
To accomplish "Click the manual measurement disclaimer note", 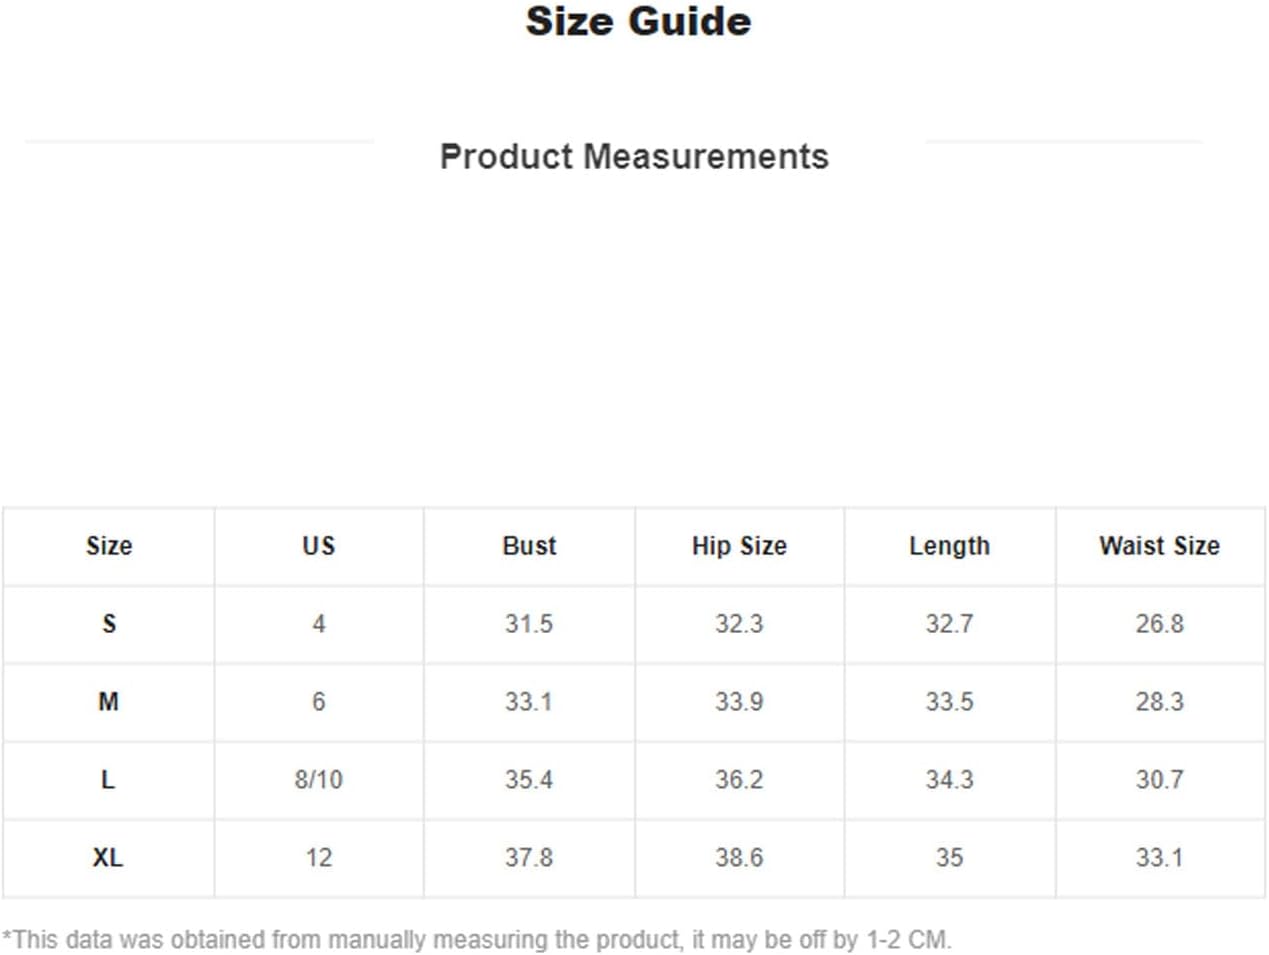I will click(477, 940).
